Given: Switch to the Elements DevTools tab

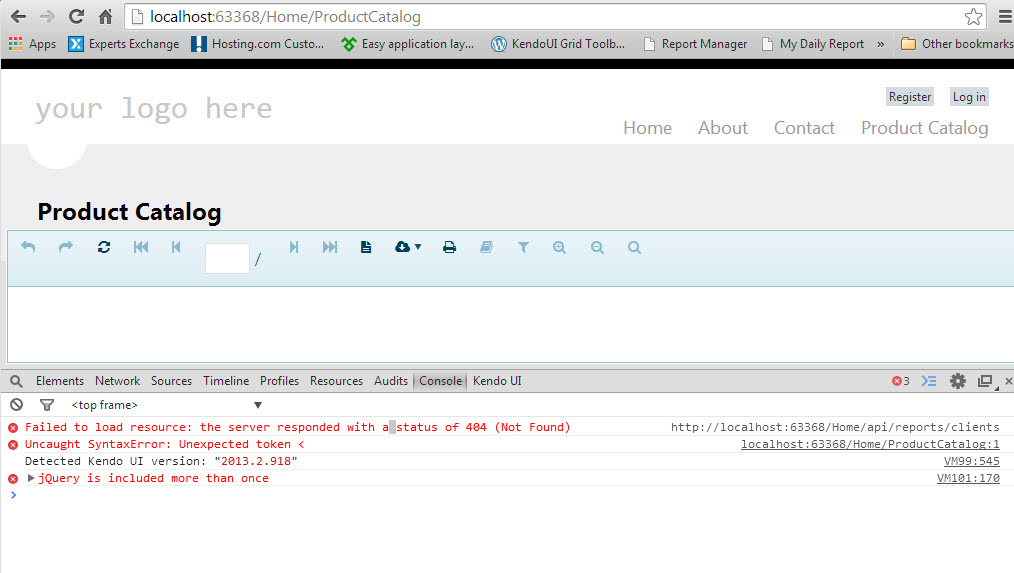Looking at the screenshot, I should coord(59,381).
